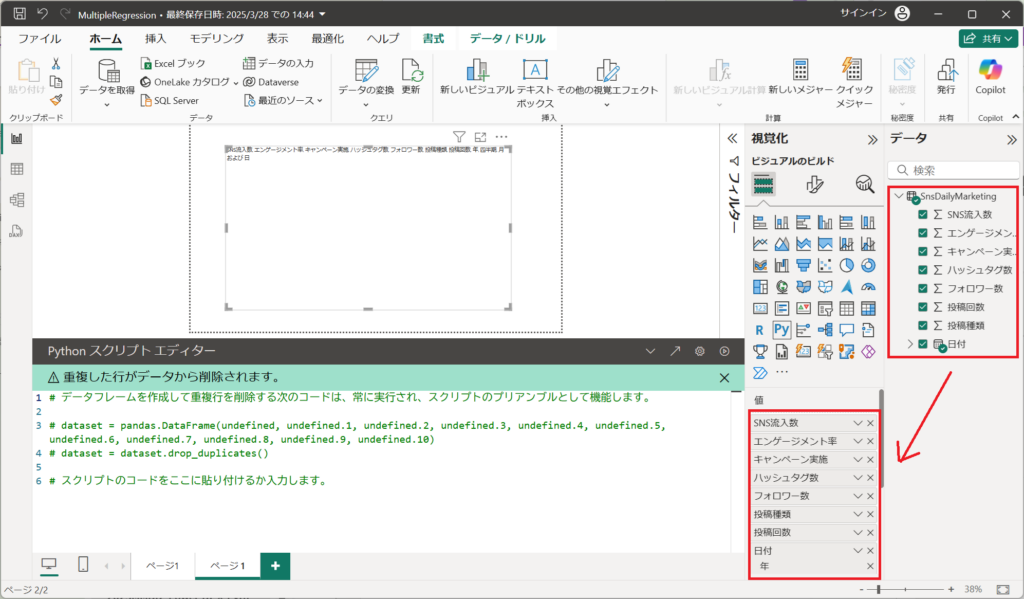The height and width of the screenshot is (599, 1024).
Task: Open the format visual brush tab
Action: point(814,184)
